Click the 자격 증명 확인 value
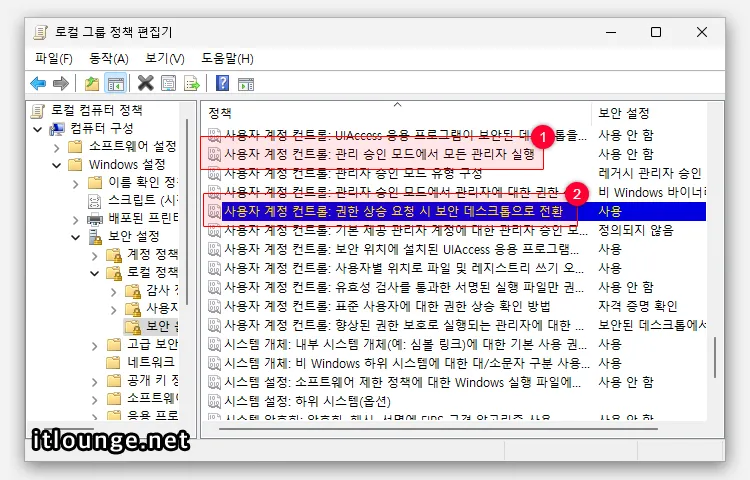The height and width of the screenshot is (480, 750). [x=638, y=306]
